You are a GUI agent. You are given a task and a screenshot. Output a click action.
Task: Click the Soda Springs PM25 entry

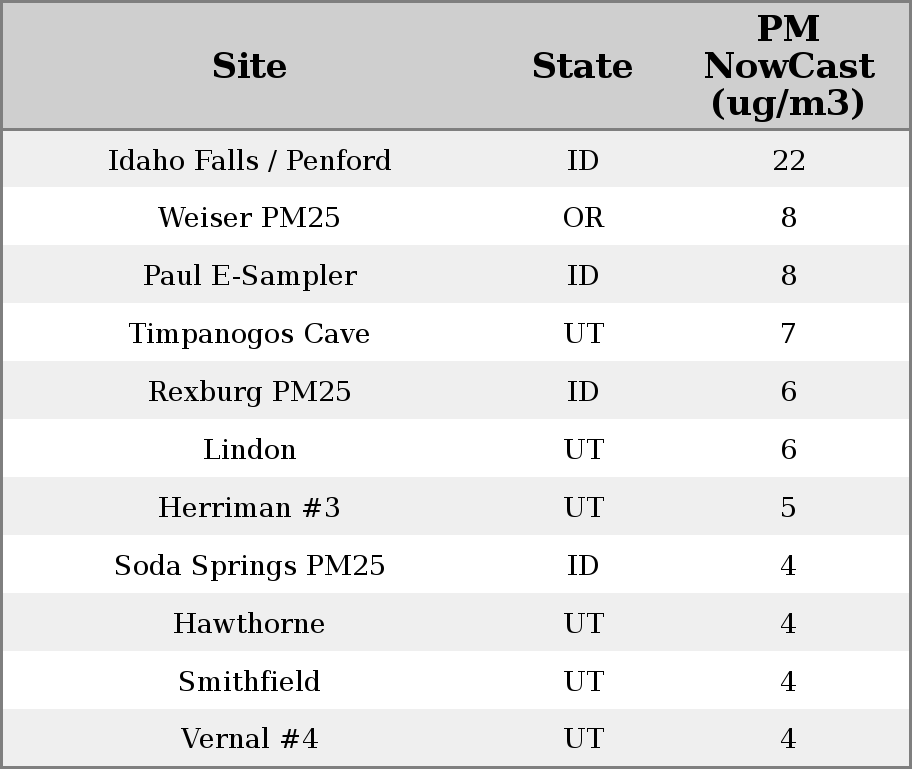[x=249, y=566]
